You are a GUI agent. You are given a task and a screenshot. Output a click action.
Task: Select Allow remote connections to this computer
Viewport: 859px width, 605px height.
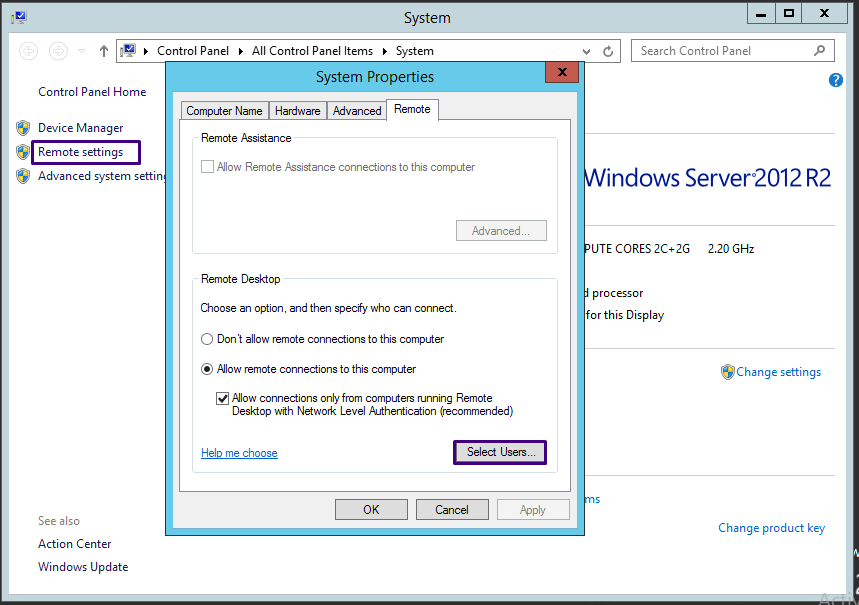point(206,368)
